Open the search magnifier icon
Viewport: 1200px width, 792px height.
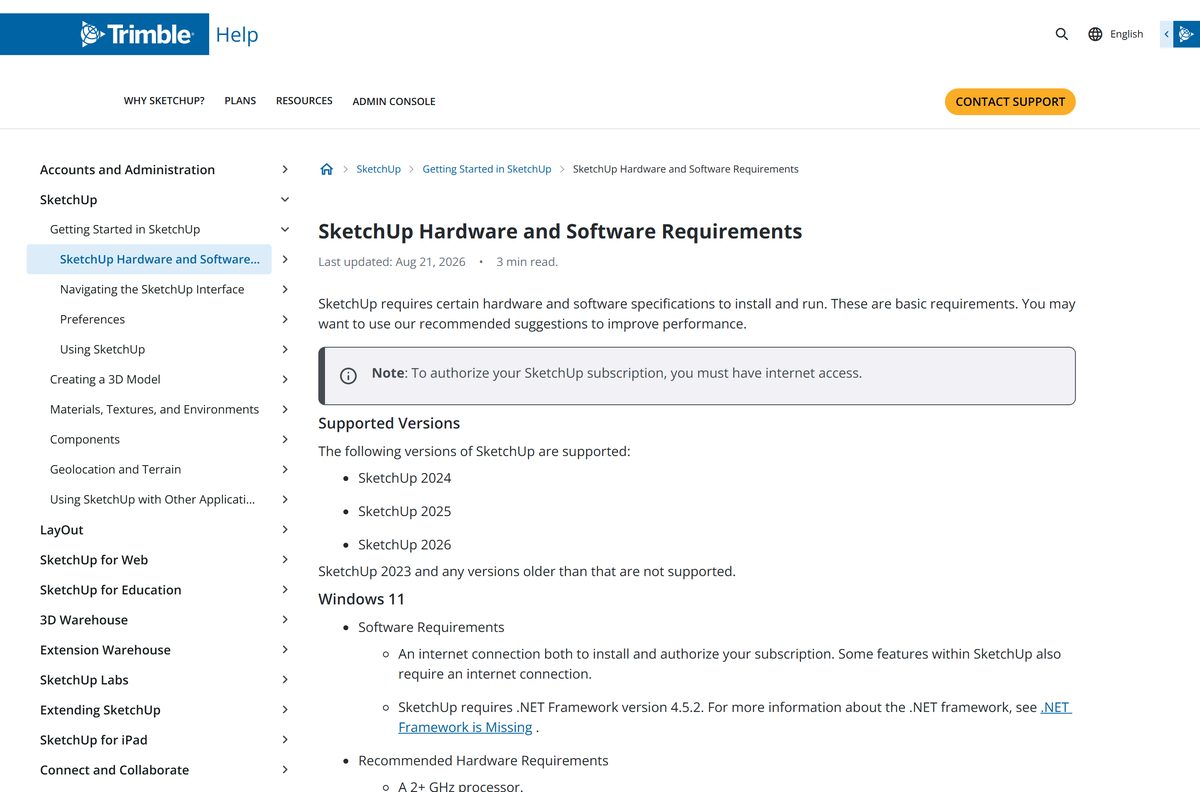1062,34
